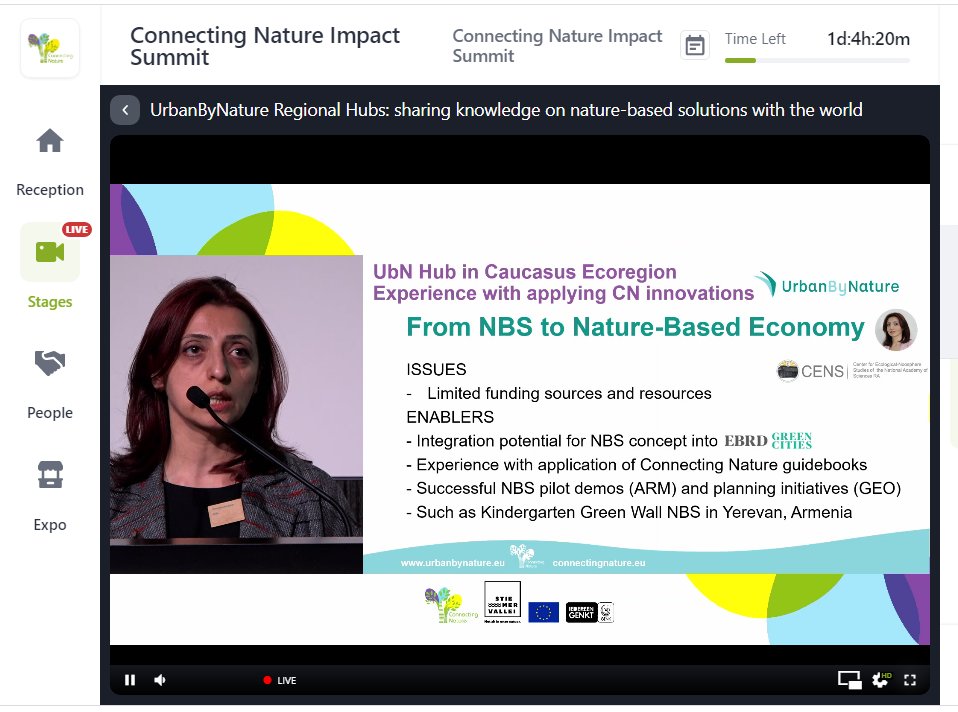
Task: Click the Connecting Nature Impact Summit title
Action: click(x=265, y=46)
